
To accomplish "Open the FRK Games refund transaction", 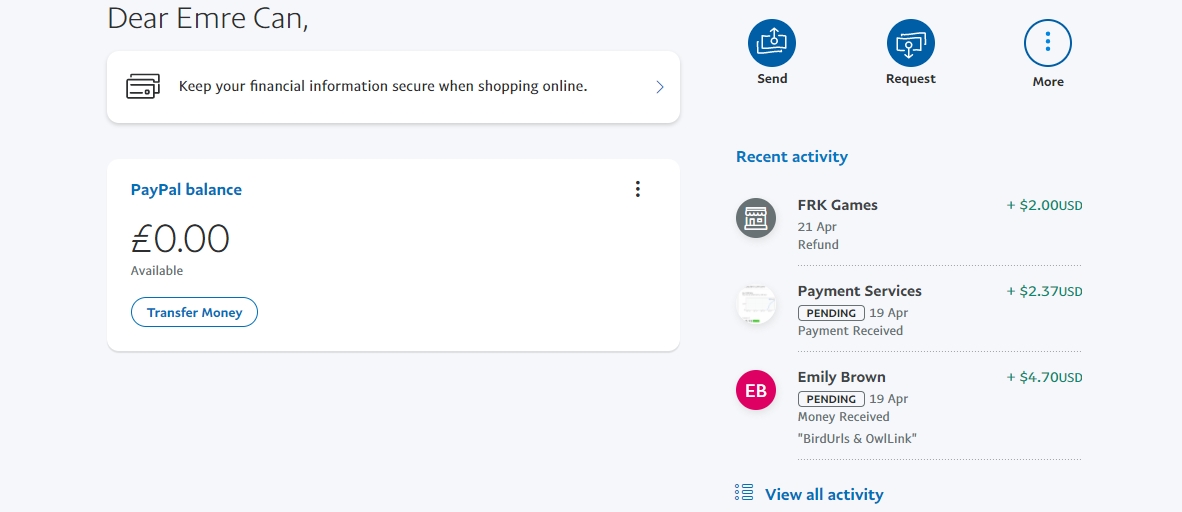I will pyautogui.click(x=908, y=224).
